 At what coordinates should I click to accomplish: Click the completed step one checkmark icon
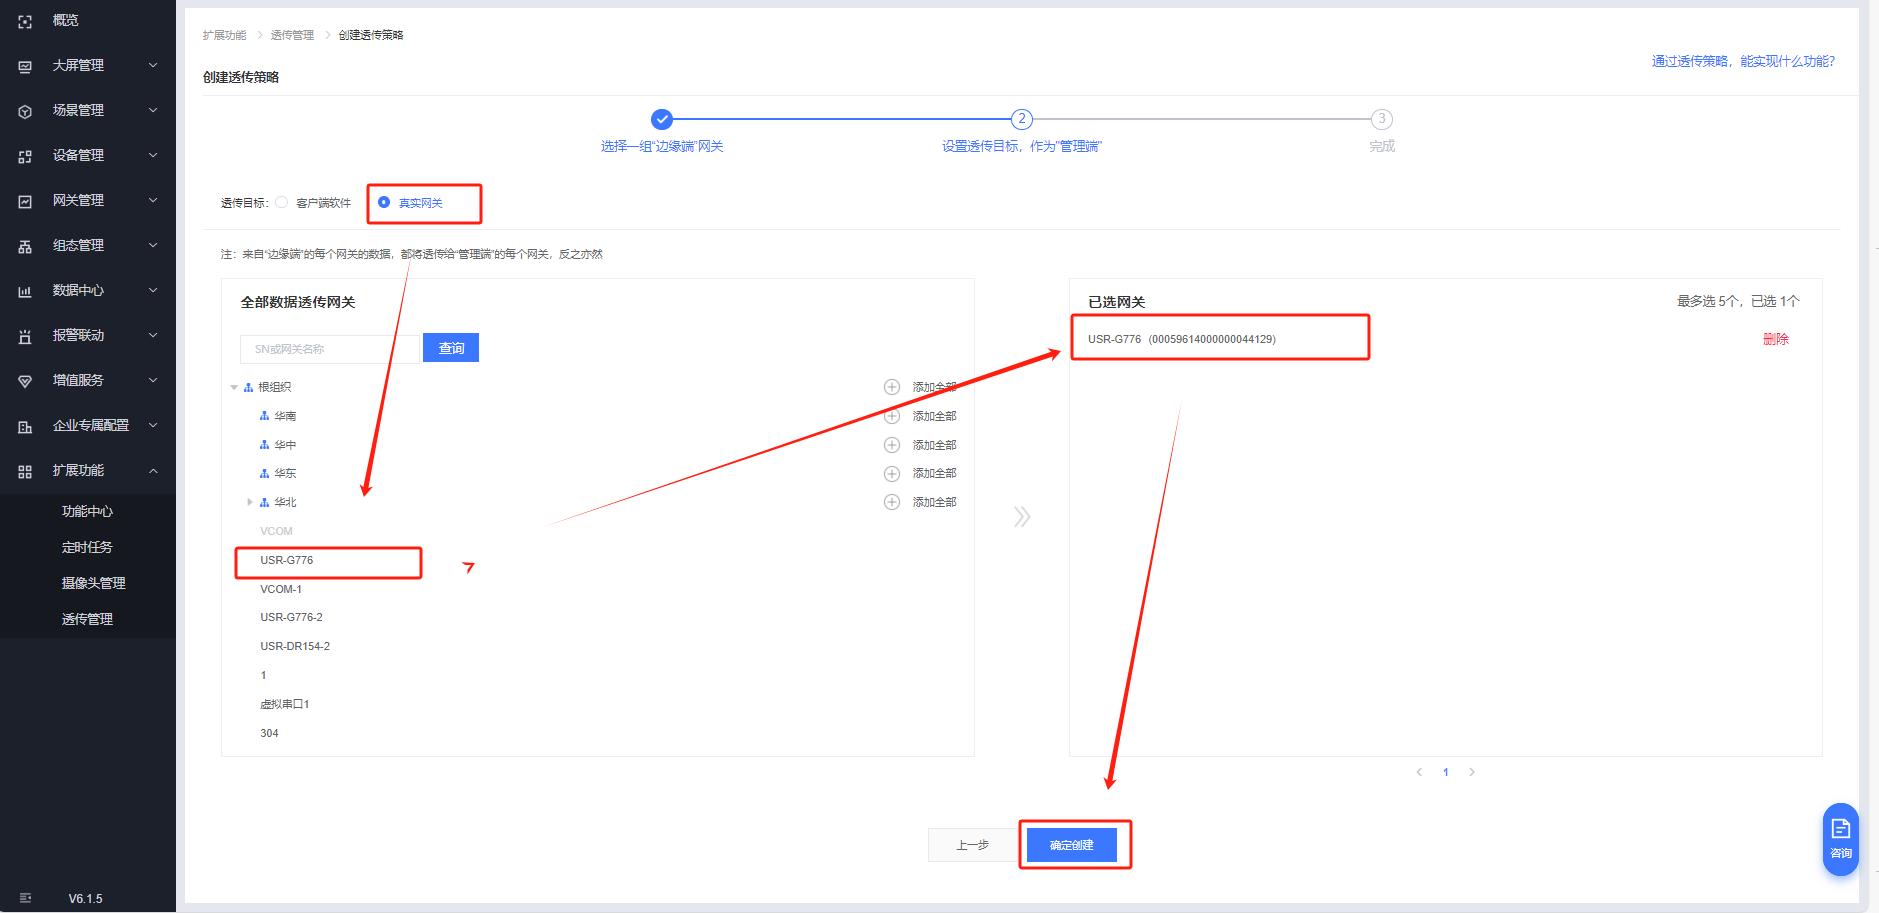coord(662,119)
